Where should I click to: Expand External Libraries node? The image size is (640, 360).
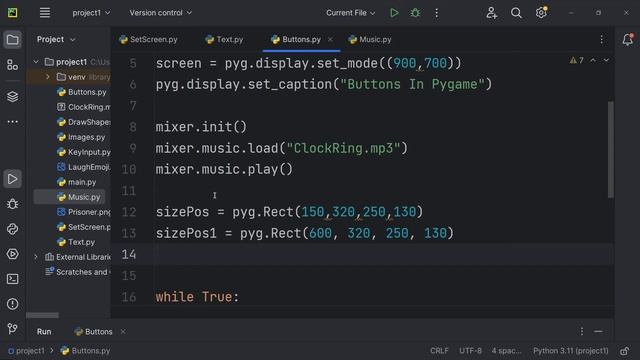[x=36, y=257]
